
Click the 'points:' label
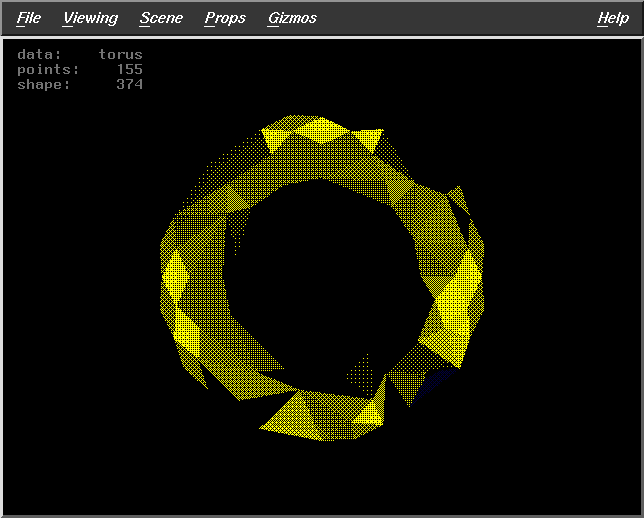pyautogui.click(x=48, y=70)
